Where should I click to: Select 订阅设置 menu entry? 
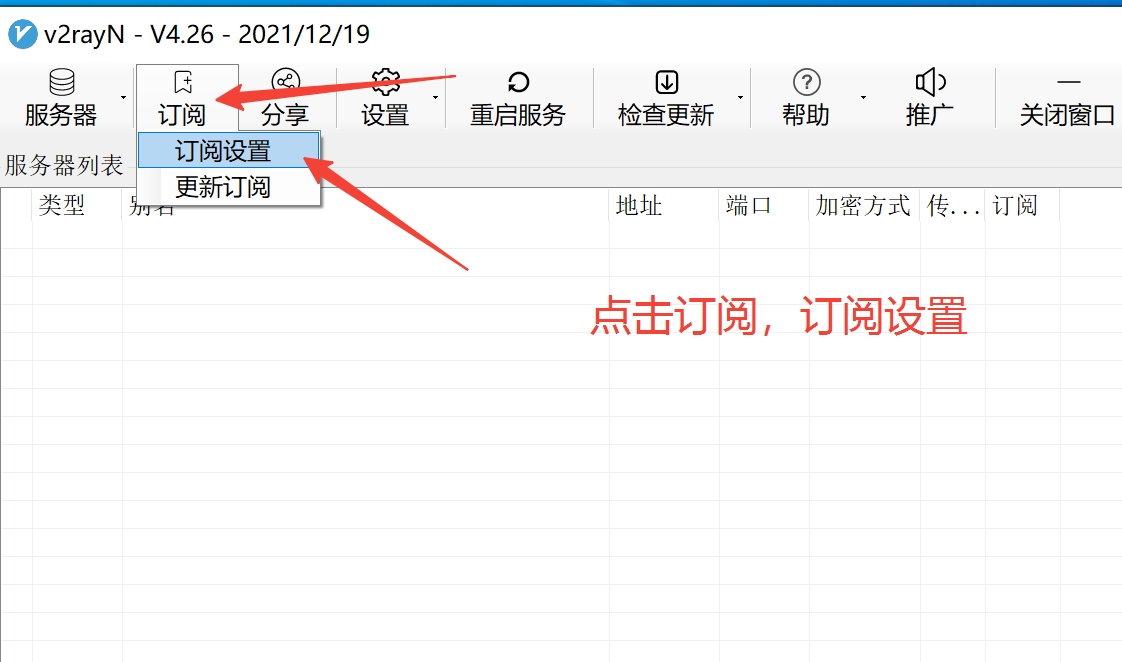pyautogui.click(x=228, y=150)
